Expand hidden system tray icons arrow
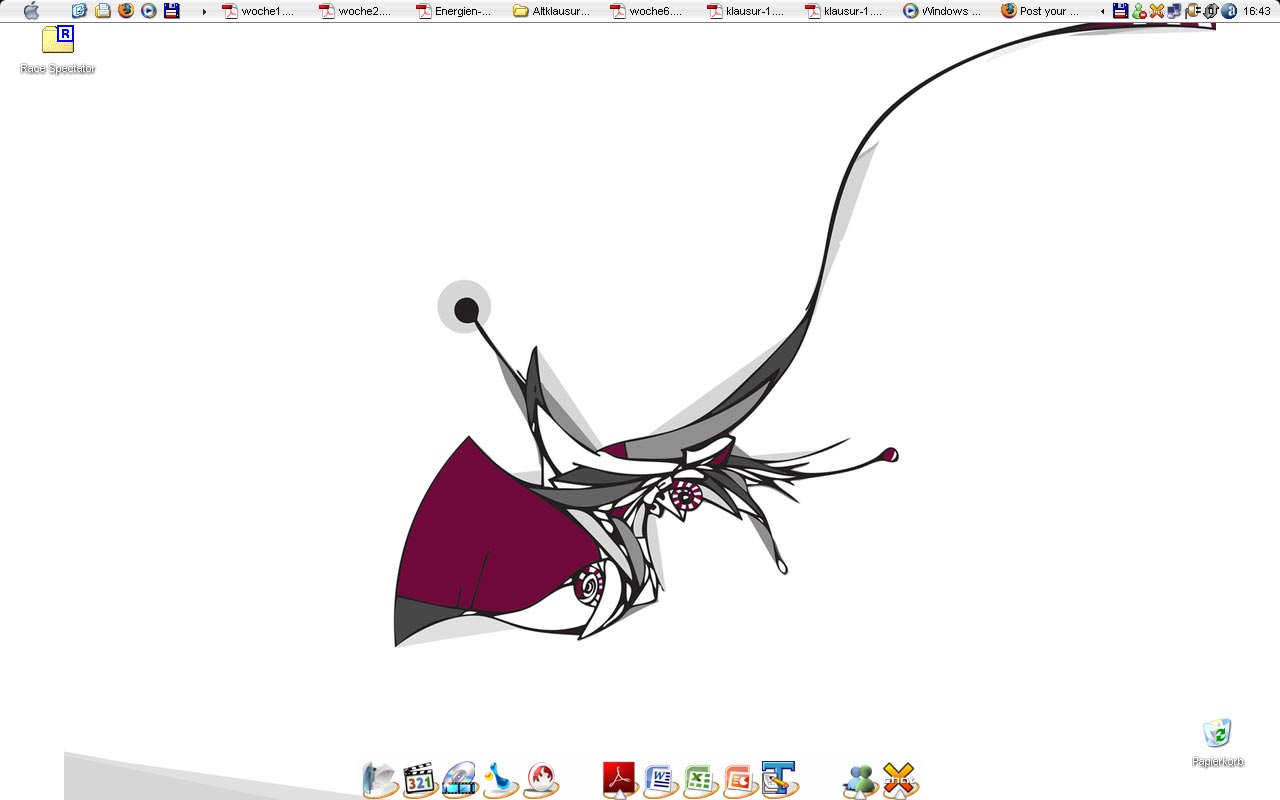The image size is (1280, 800). [x=1103, y=12]
